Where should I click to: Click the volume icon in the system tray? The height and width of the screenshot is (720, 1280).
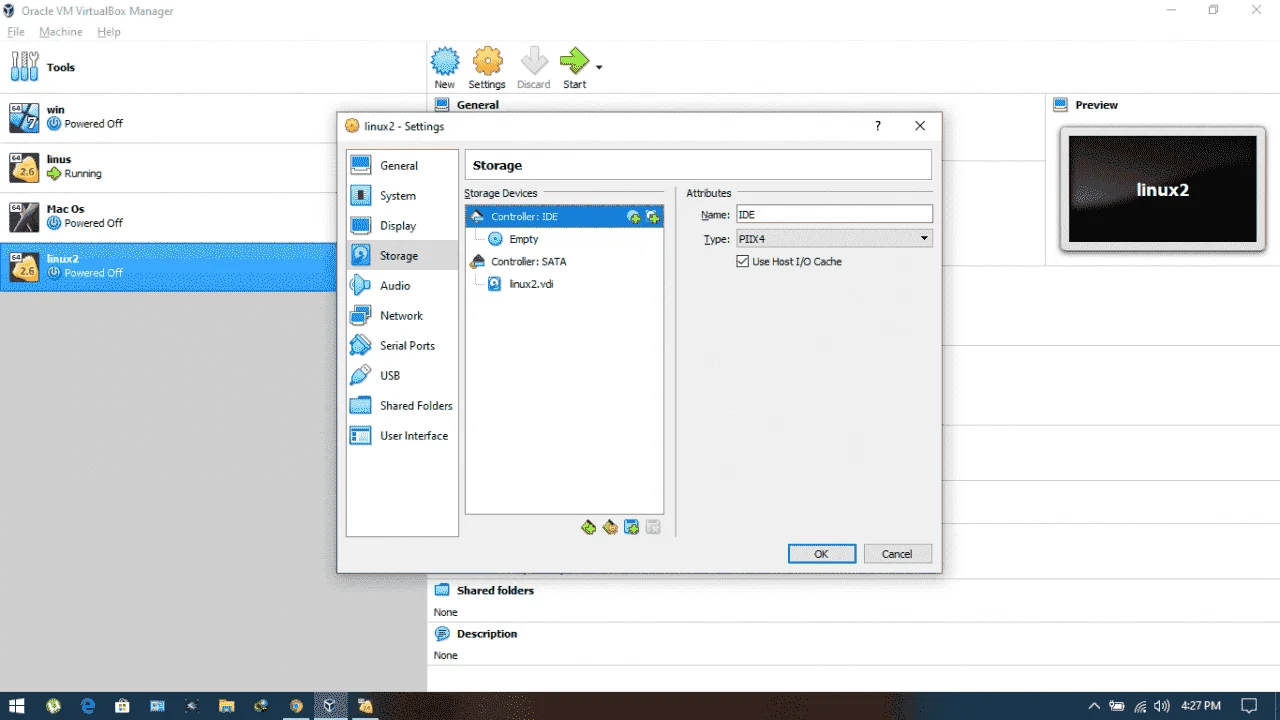1161,706
